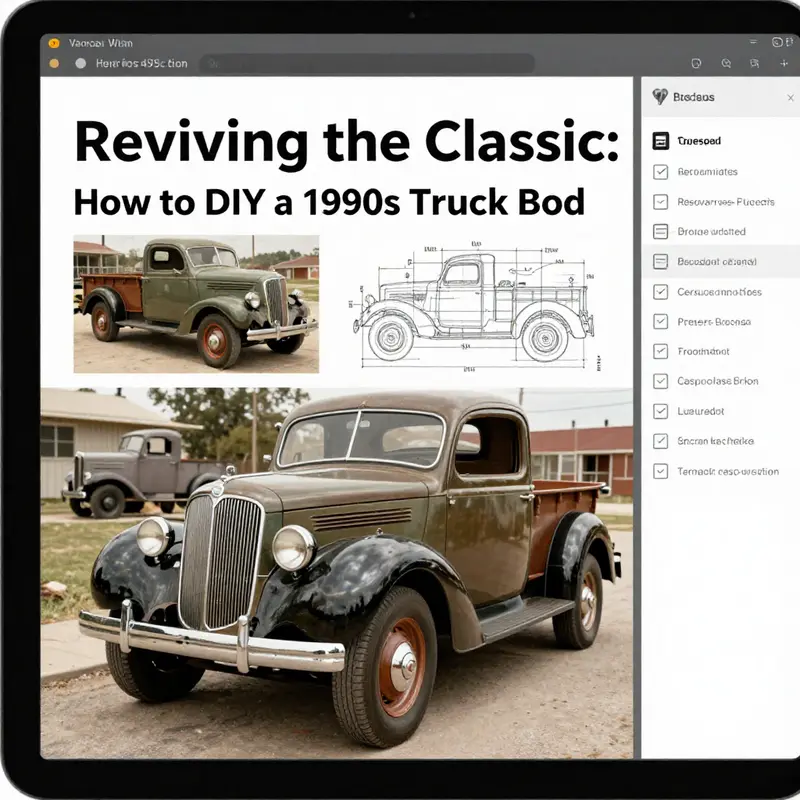
Task: Click the gray circle left of the address text
Action: click(x=81, y=63)
